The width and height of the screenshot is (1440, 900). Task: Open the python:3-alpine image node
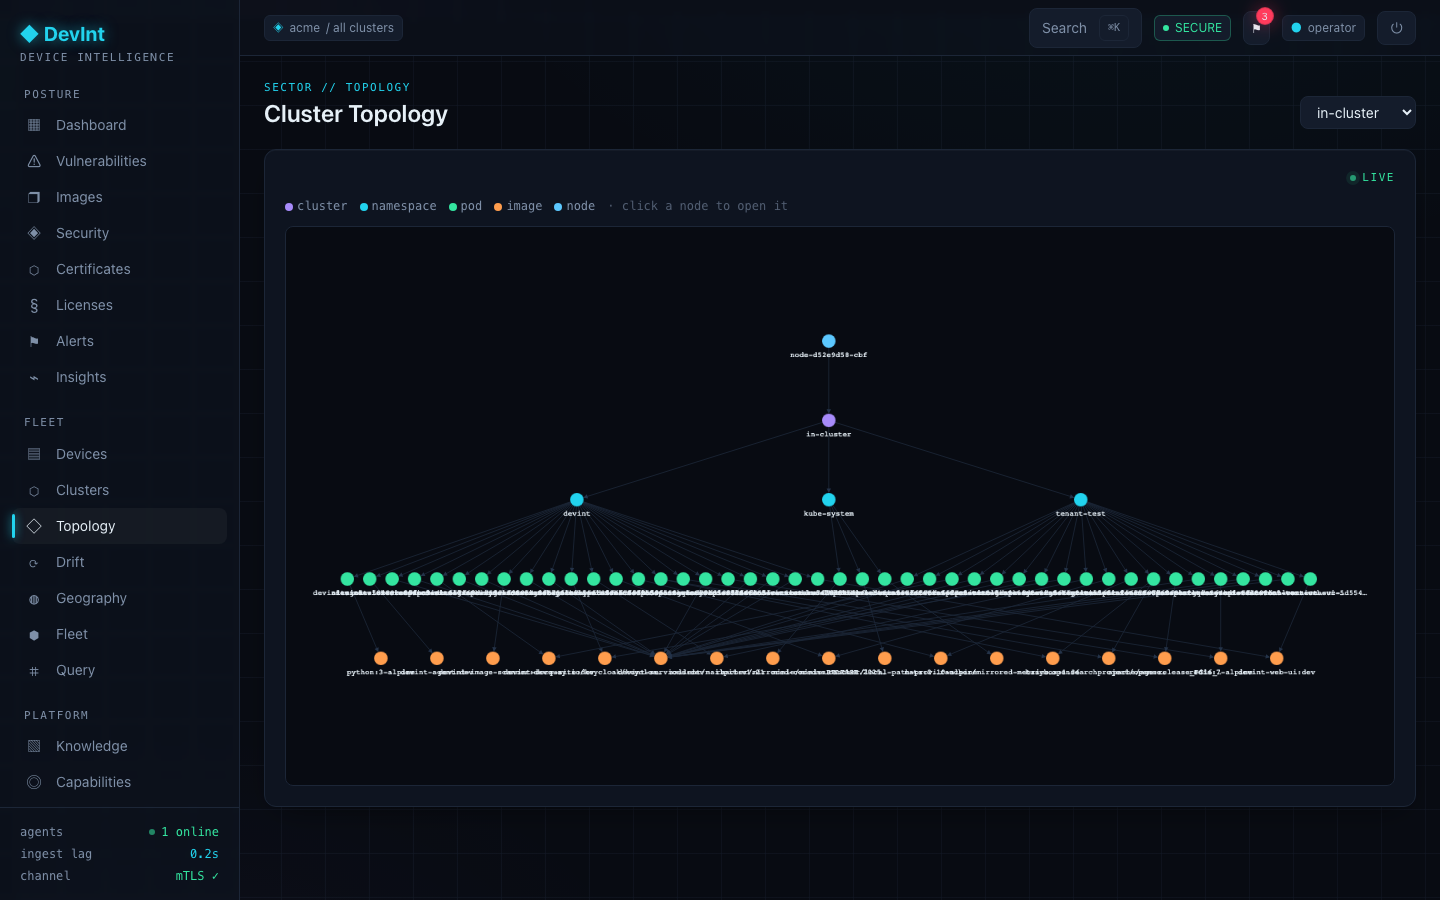pyautogui.click(x=381, y=658)
